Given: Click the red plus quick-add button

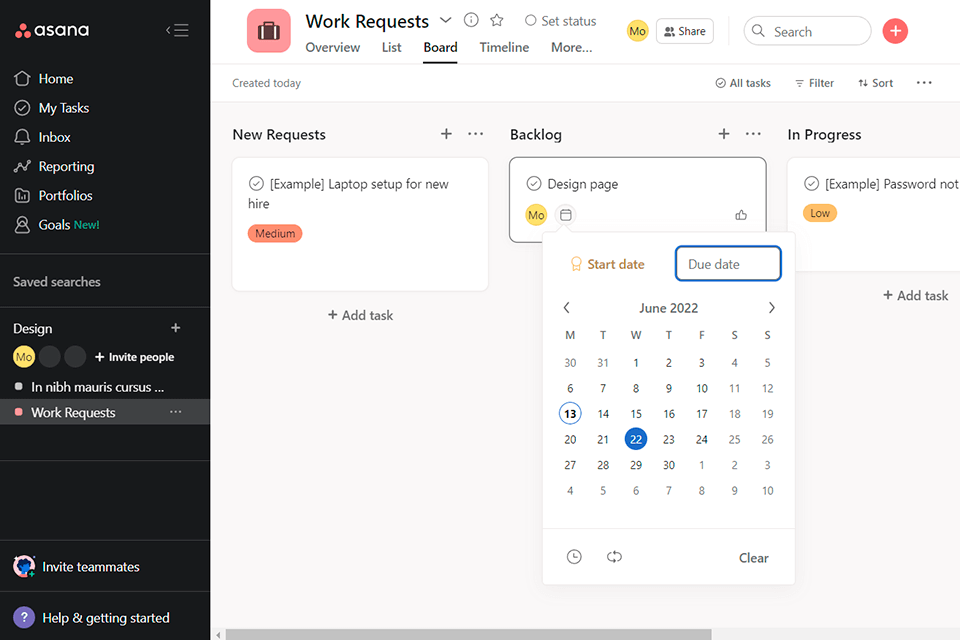Looking at the screenshot, I should tap(895, 31).
